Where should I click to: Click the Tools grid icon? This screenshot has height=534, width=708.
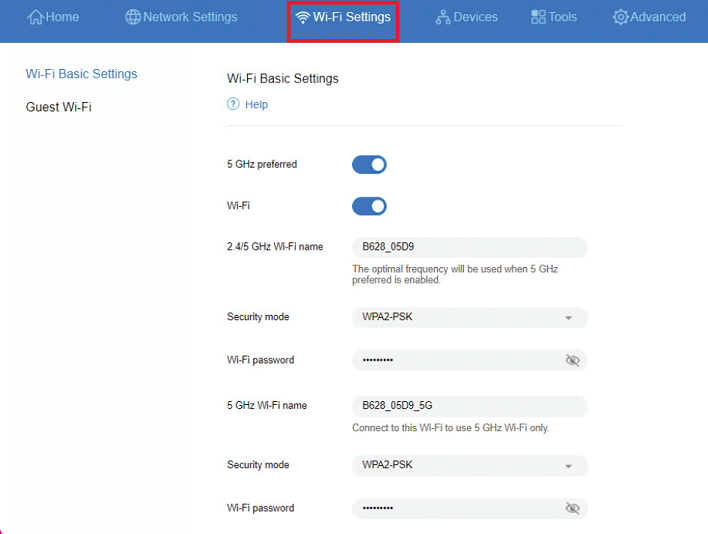(x=538, y=17)
